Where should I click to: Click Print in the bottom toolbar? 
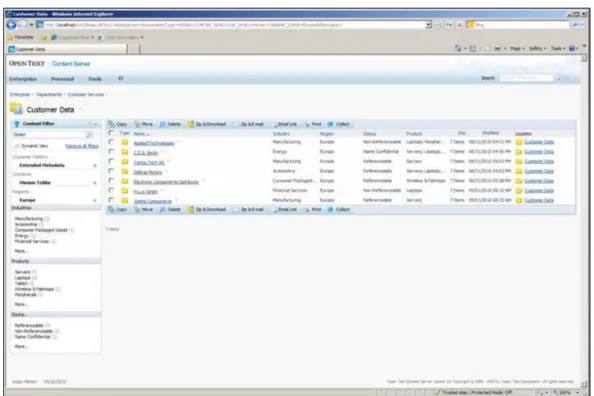pyautogui.click(x=313, y=210)
